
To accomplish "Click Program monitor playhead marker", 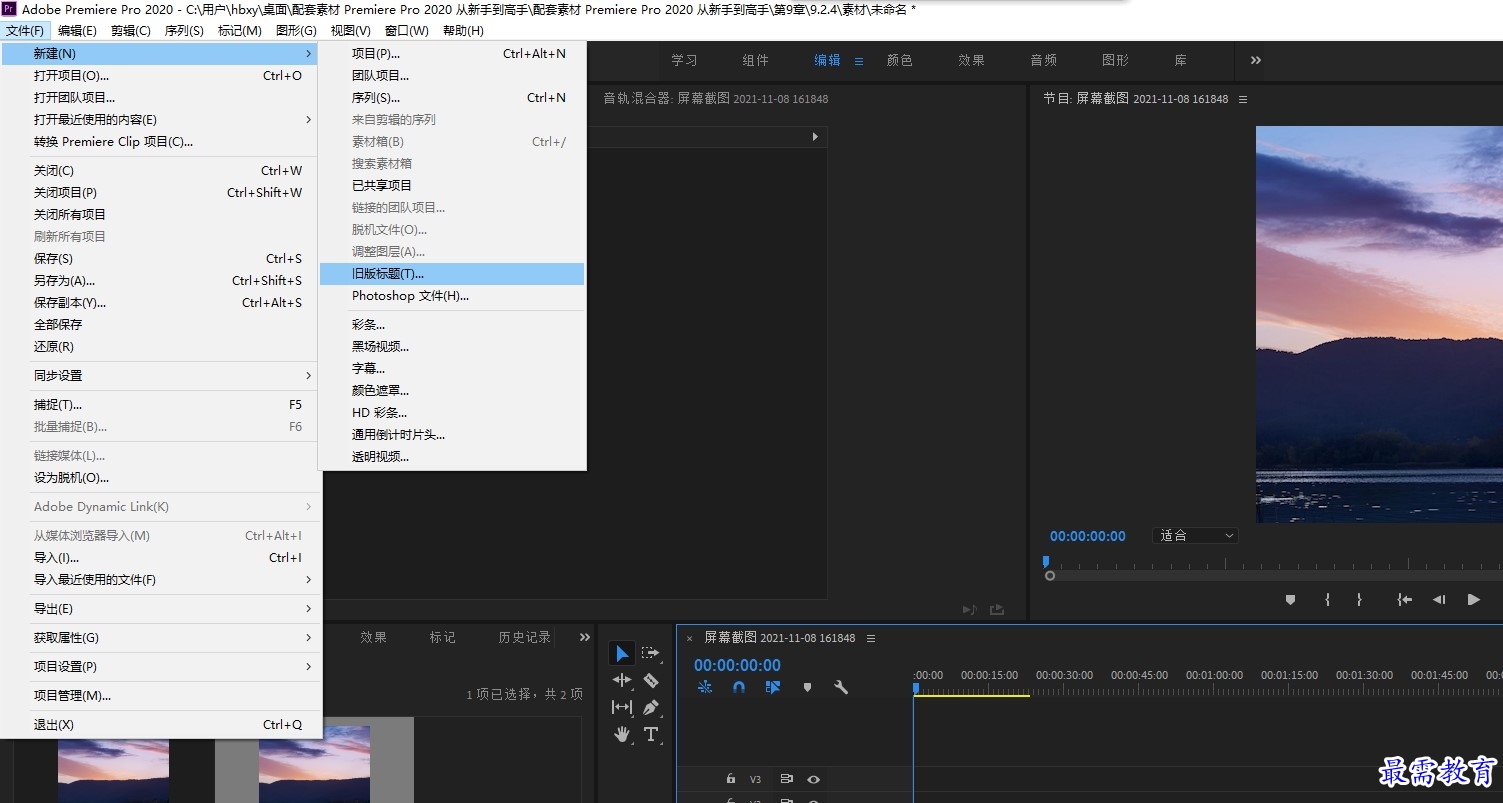I will [x=1046, y=562].
